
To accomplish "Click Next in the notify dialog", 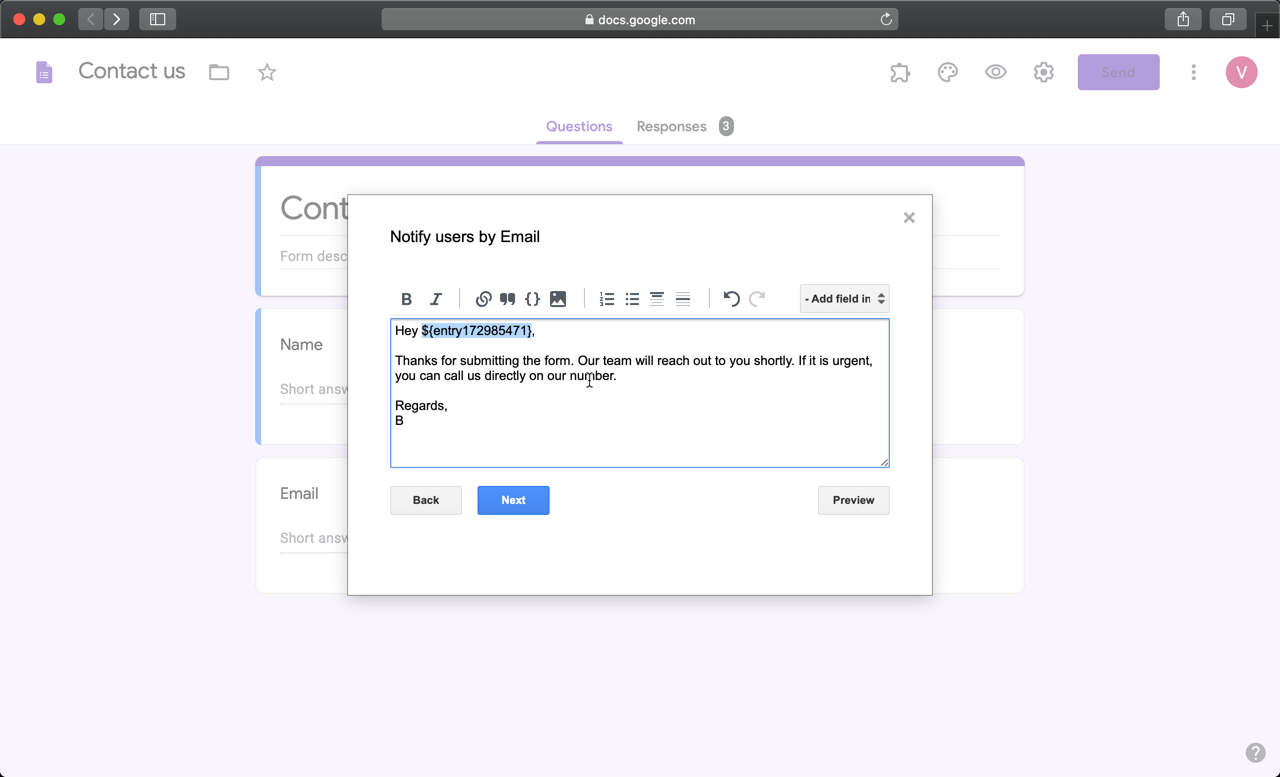I will coord(513,500).
